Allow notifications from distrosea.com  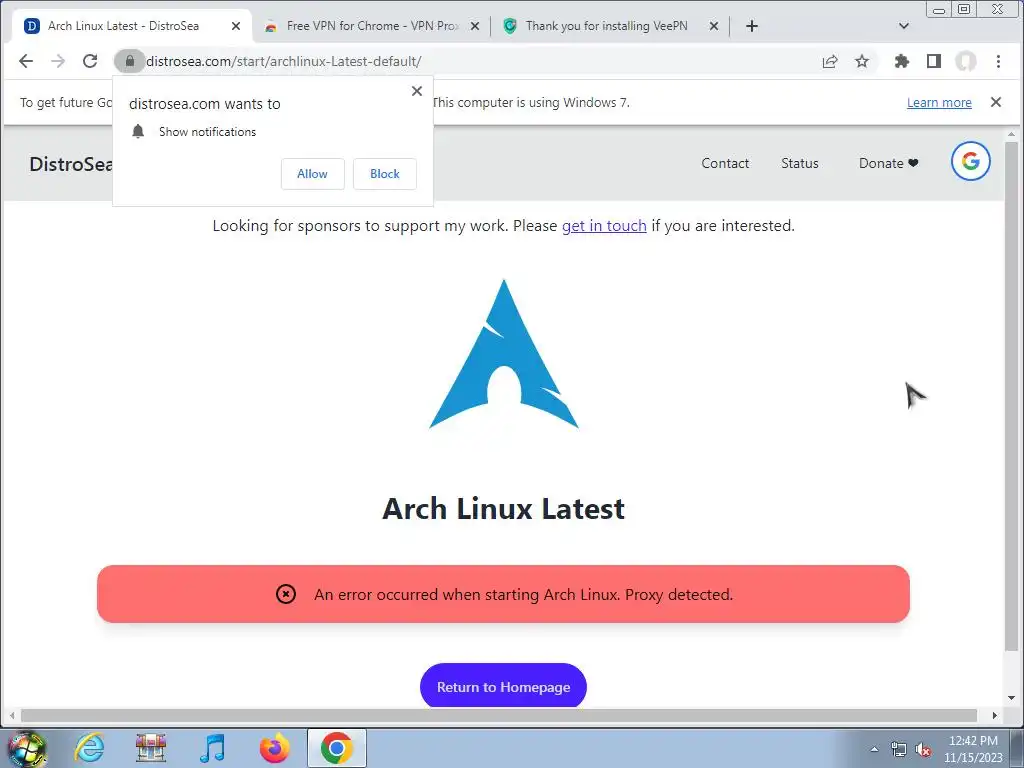[312, 174]
